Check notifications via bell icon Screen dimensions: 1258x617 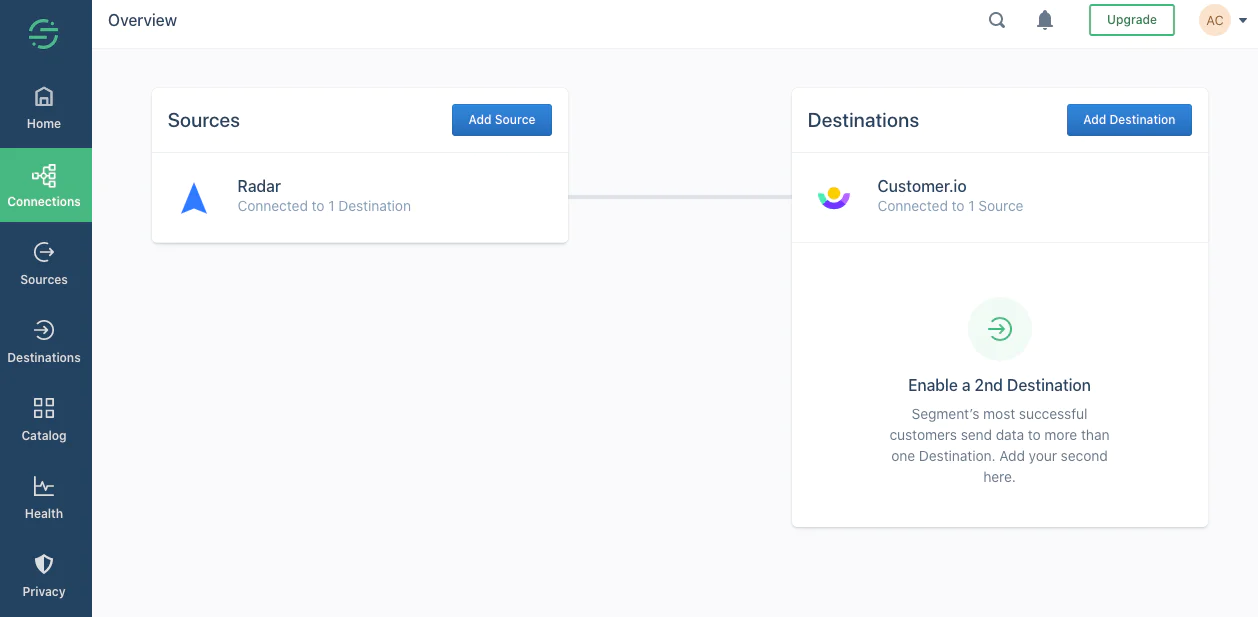(x=1044, y=19)
